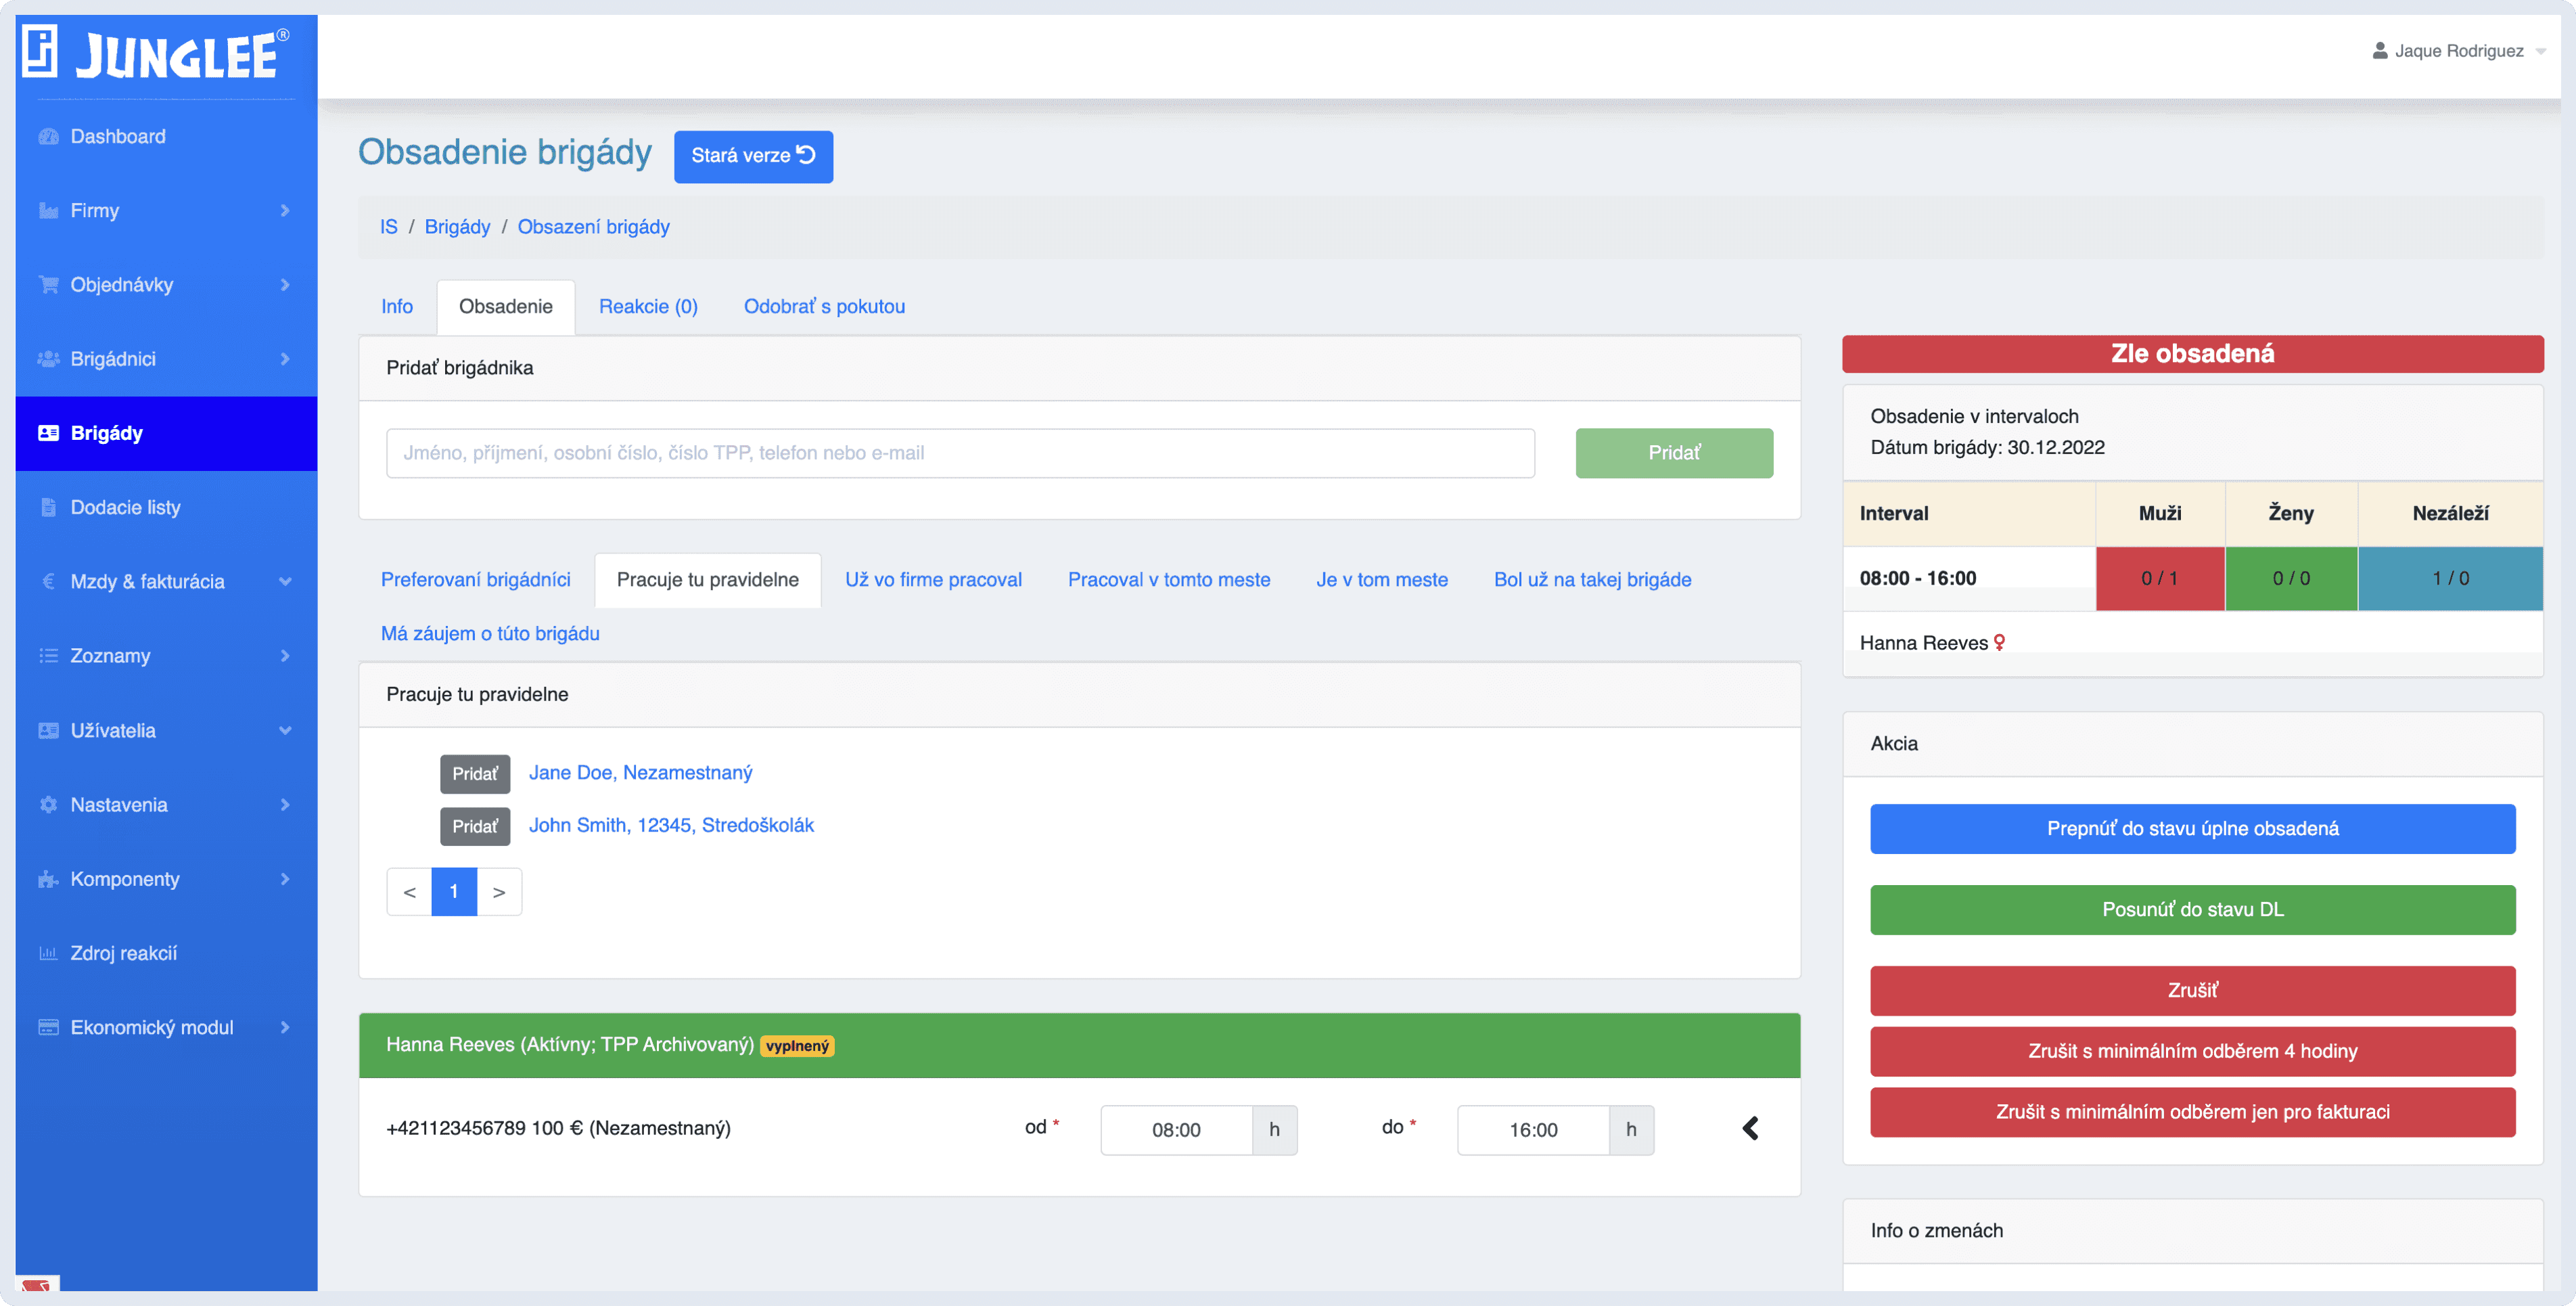Click the Dashboard gauge icon in sidebar
Image resolution: width=2576 pixels, height=1306 pixels.
48,136
